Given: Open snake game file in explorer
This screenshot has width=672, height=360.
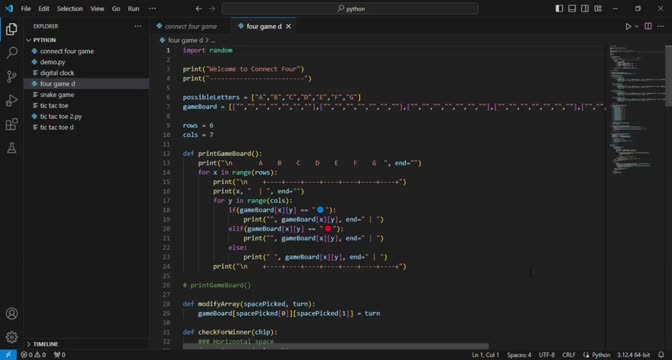Looking at the screenshot, I should coord(57,95).
